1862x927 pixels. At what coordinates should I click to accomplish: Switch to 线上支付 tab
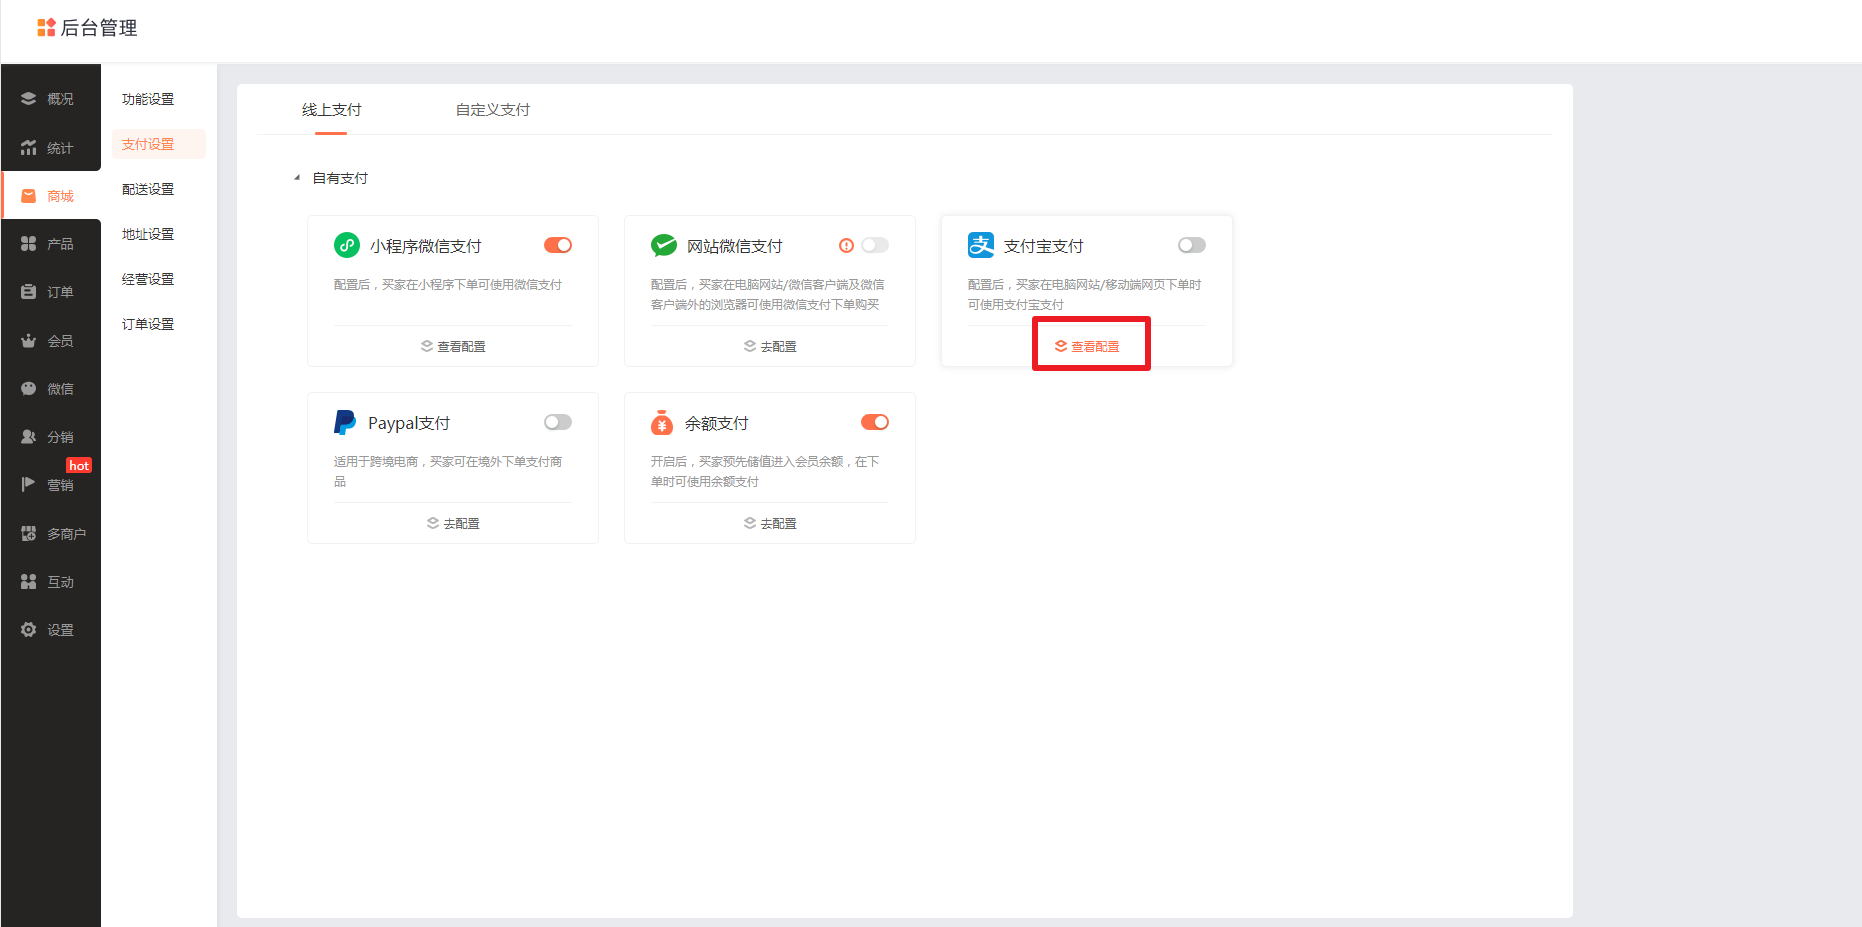click(332, 110)
